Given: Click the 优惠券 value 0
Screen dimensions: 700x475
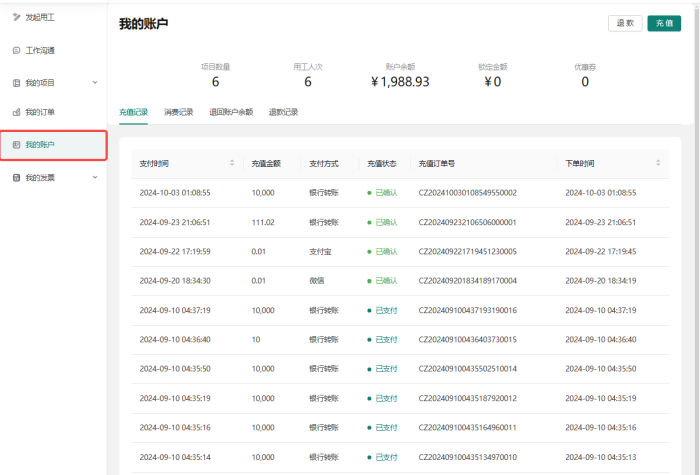Looking at the screenshot, I should click(x=585, y=82).
